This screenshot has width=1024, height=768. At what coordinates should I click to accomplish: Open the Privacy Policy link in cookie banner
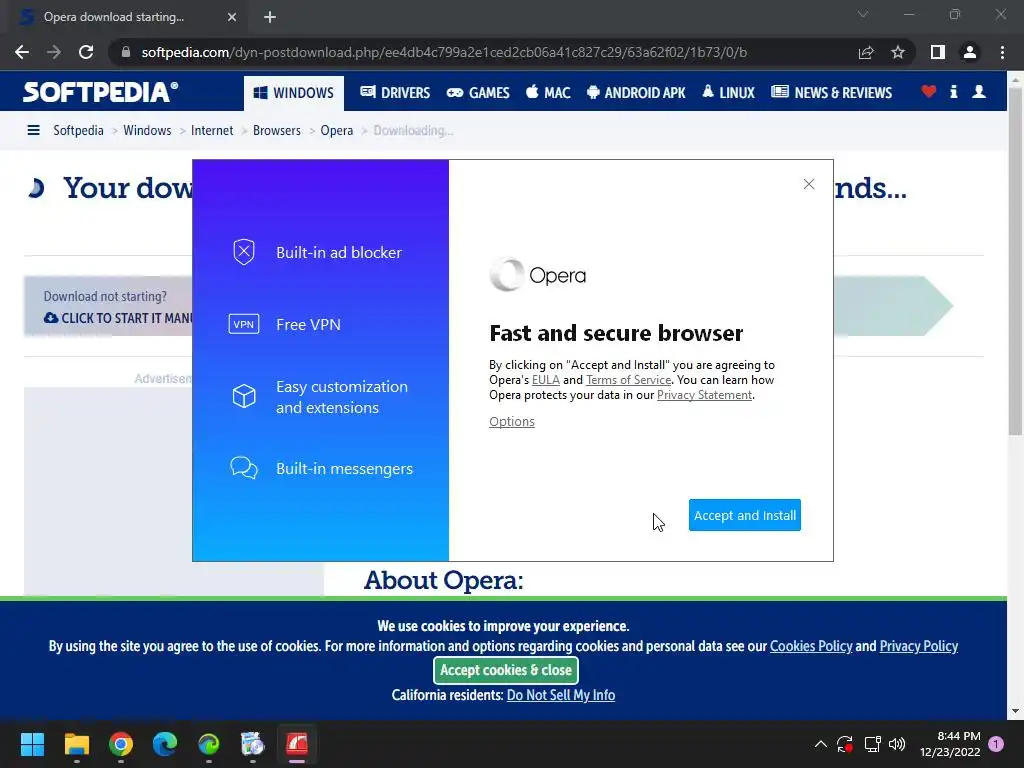[x=919, y=646]
